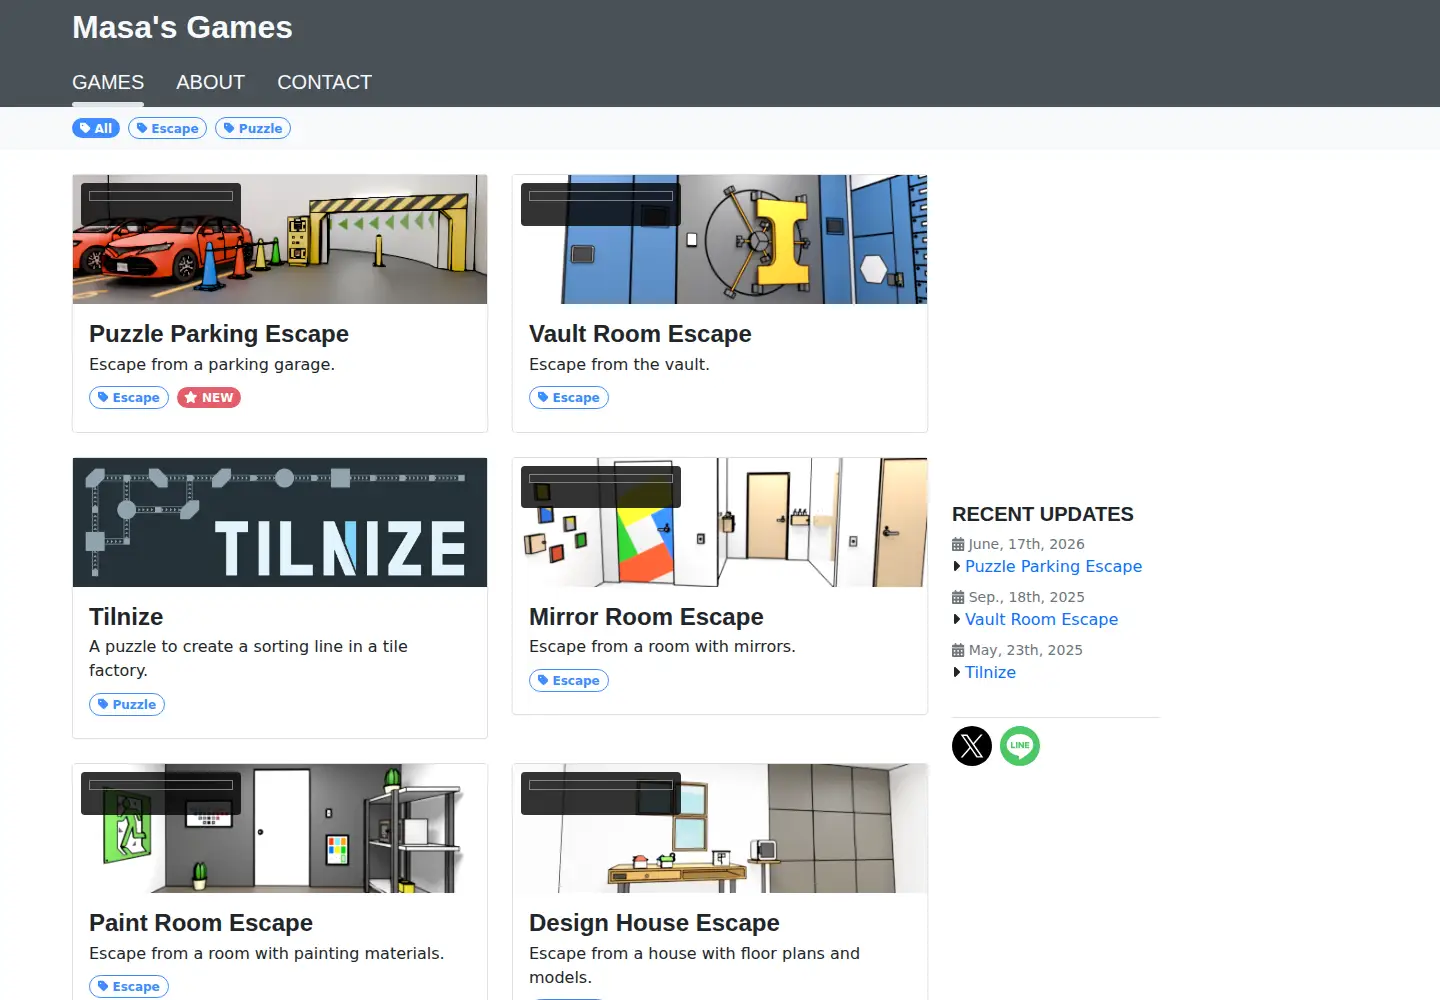Viewport: 1440px width, 1000px height.
Task: Open the CONTACT navigation tab
Action: pos(324,82)
